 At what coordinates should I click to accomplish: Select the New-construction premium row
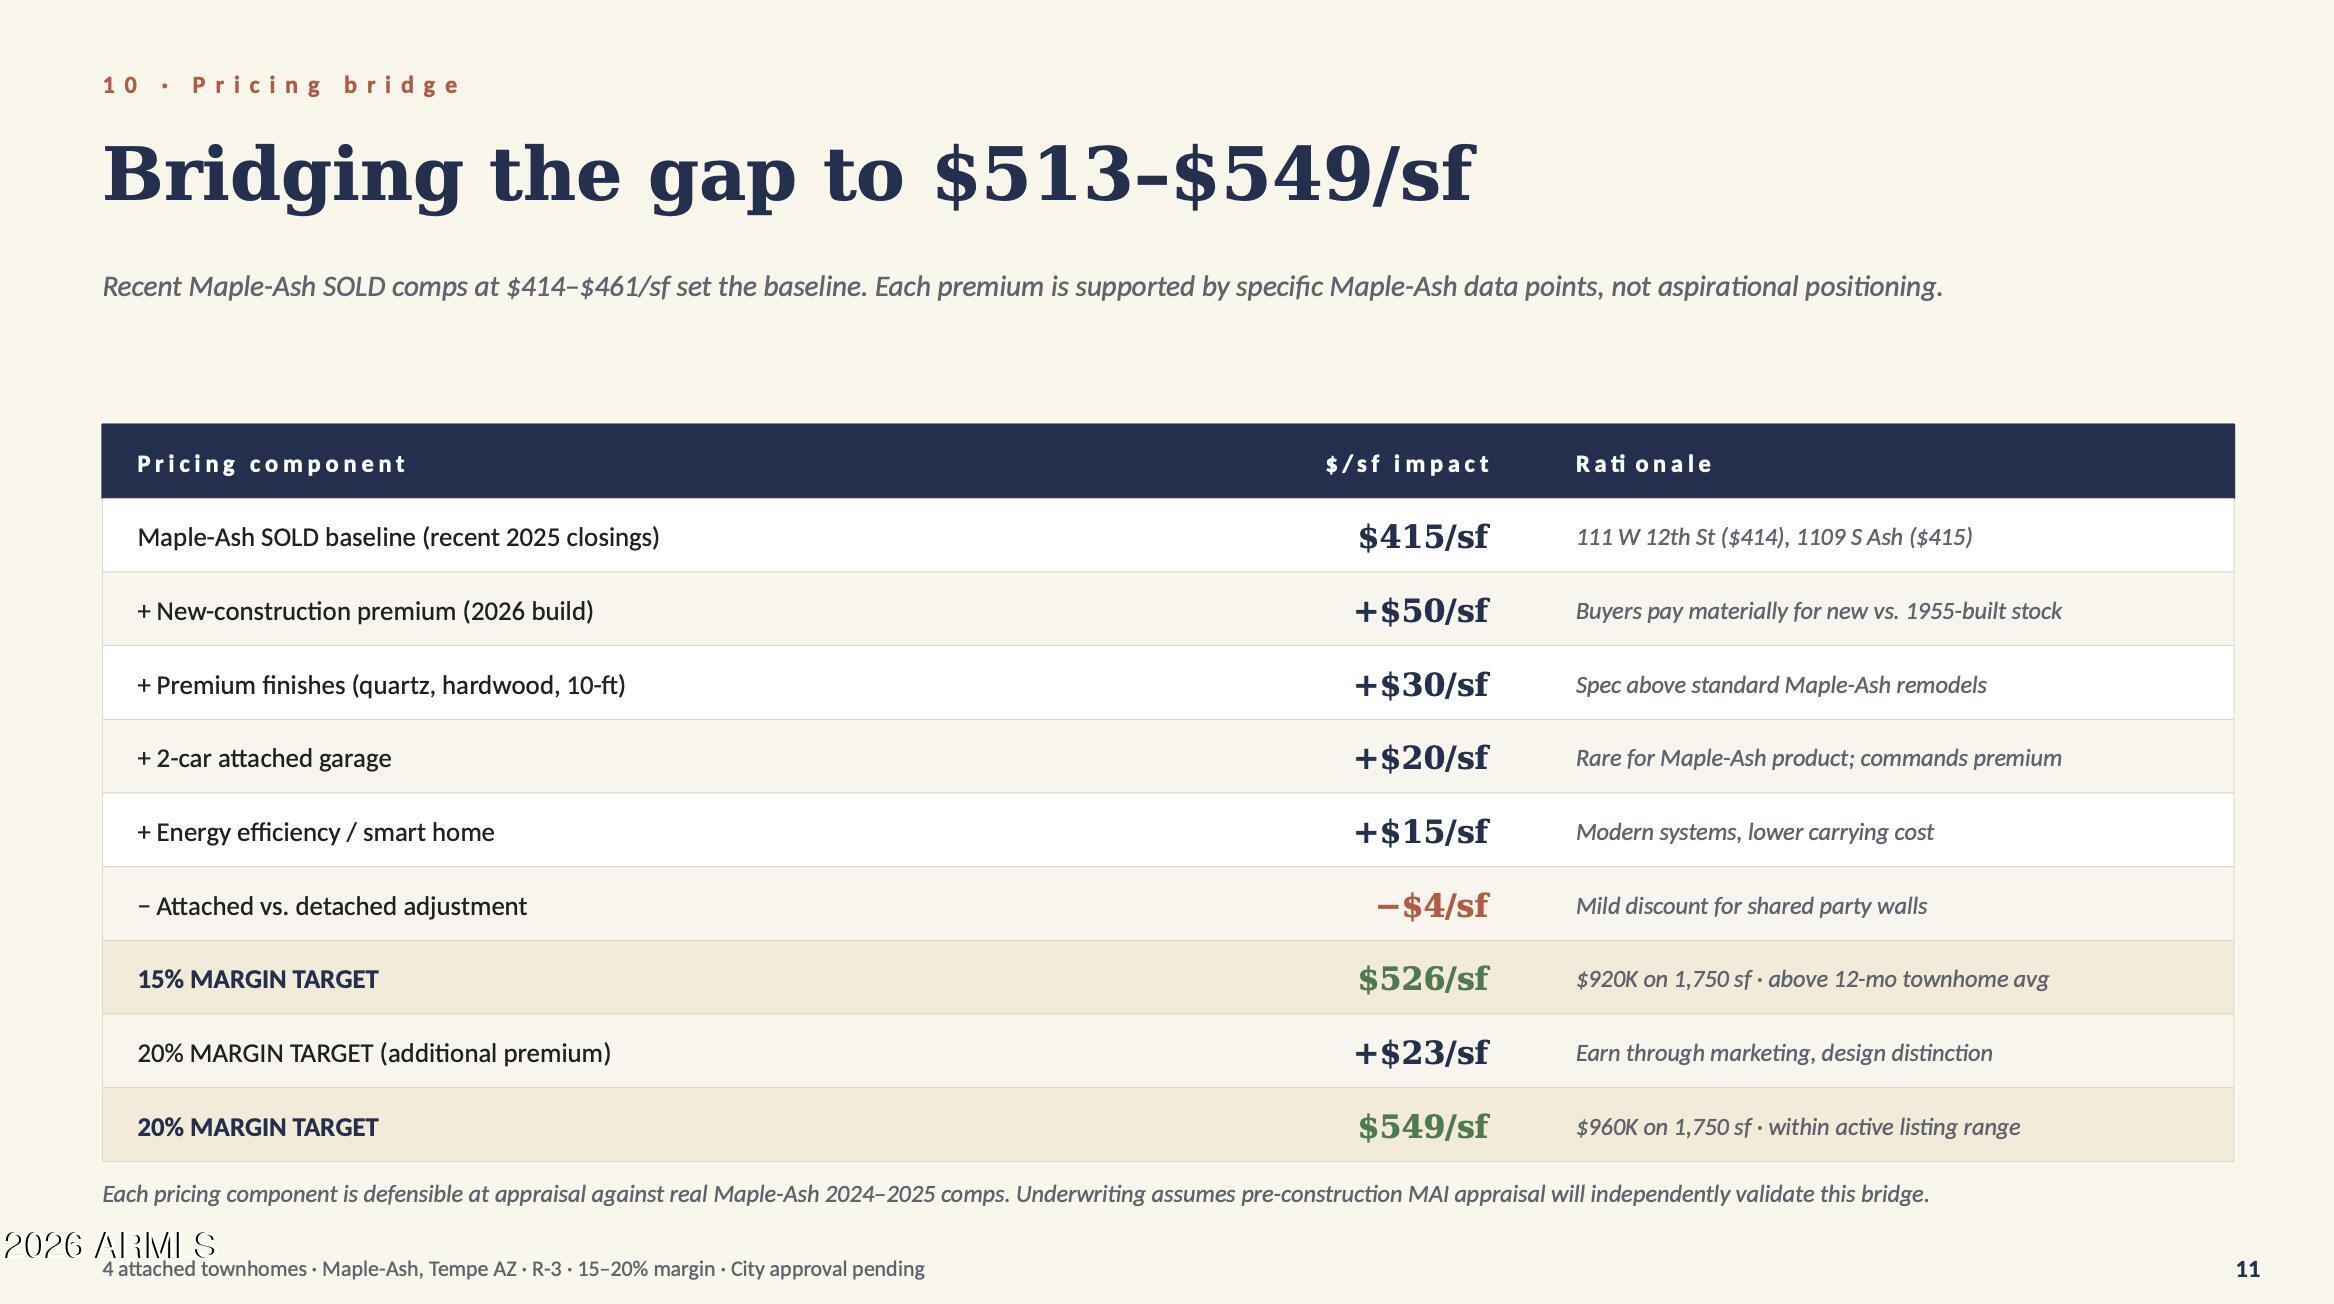click(x=1167, y=609)
